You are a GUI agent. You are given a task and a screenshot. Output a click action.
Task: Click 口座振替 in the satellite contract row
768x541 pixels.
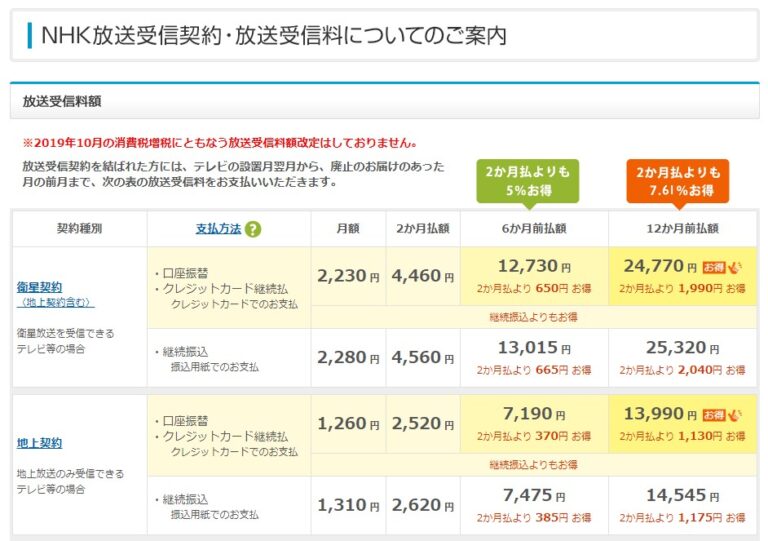tap(185, 273)
